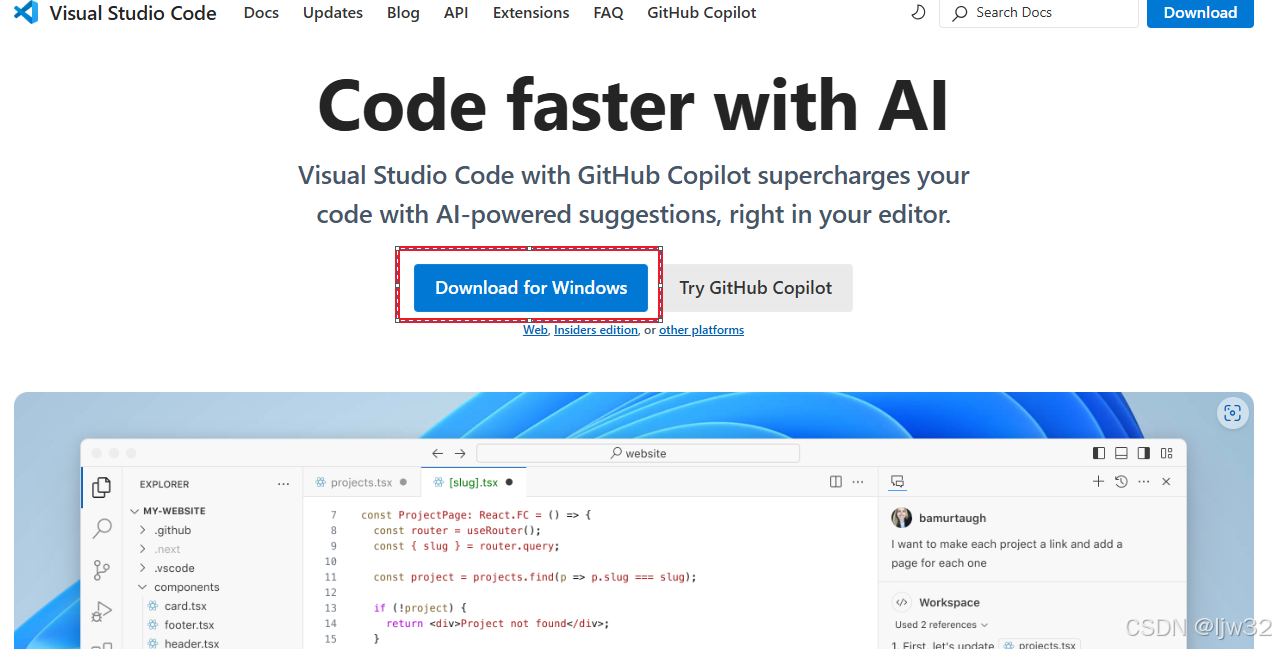Screen dimensions: 1276x649
Task: Click the Visual Studio Code logo icon
Action: pos(26,13)
